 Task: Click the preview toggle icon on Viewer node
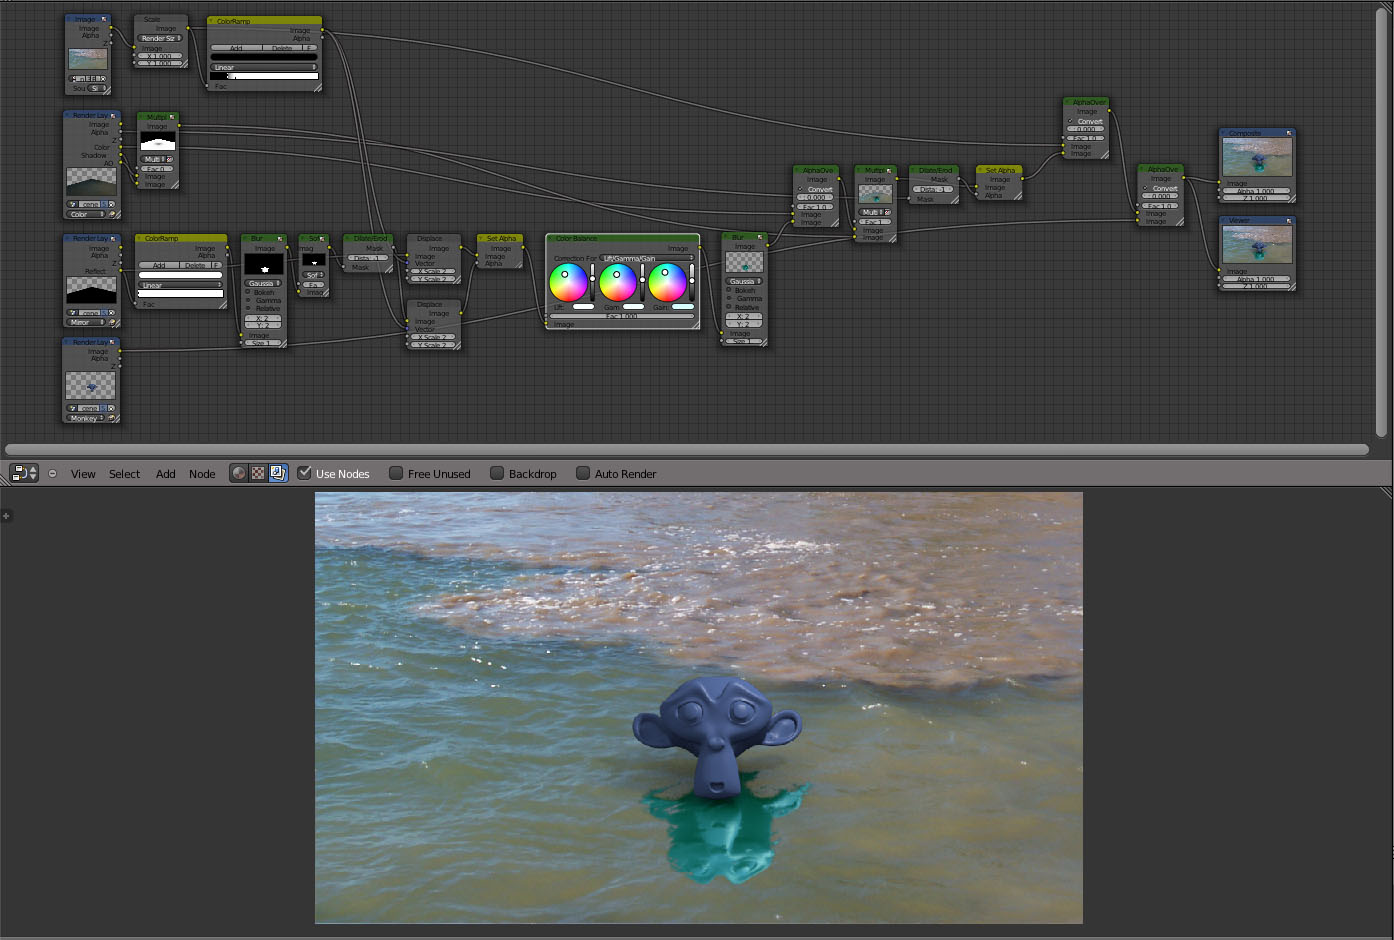1289,220
